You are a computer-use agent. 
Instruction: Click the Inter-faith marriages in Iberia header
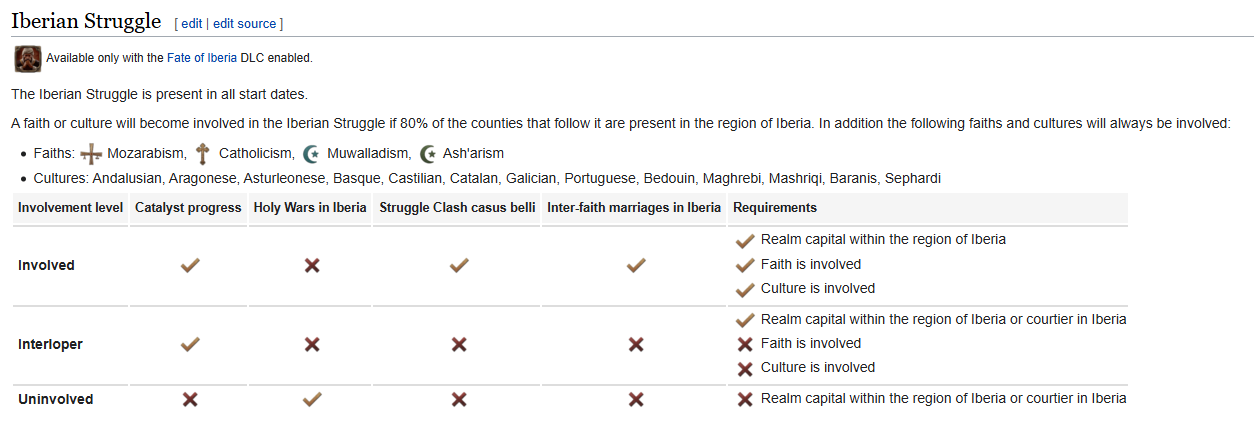point(634,208)
